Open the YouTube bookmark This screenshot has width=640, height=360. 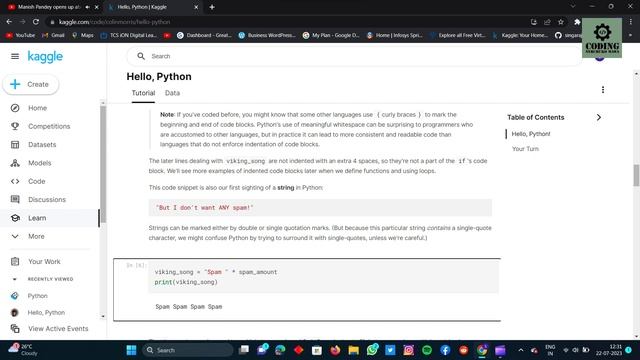[x=21, y=36]
